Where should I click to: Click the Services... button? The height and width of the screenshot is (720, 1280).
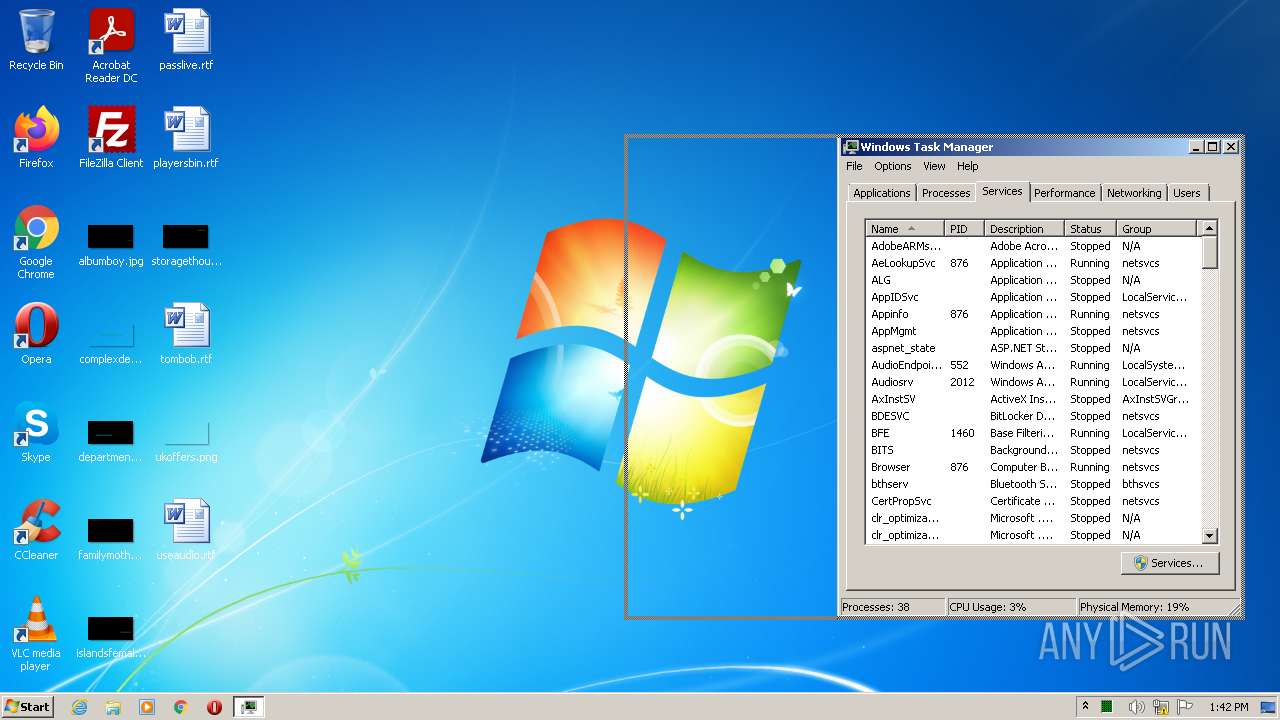click(1170, 563)
